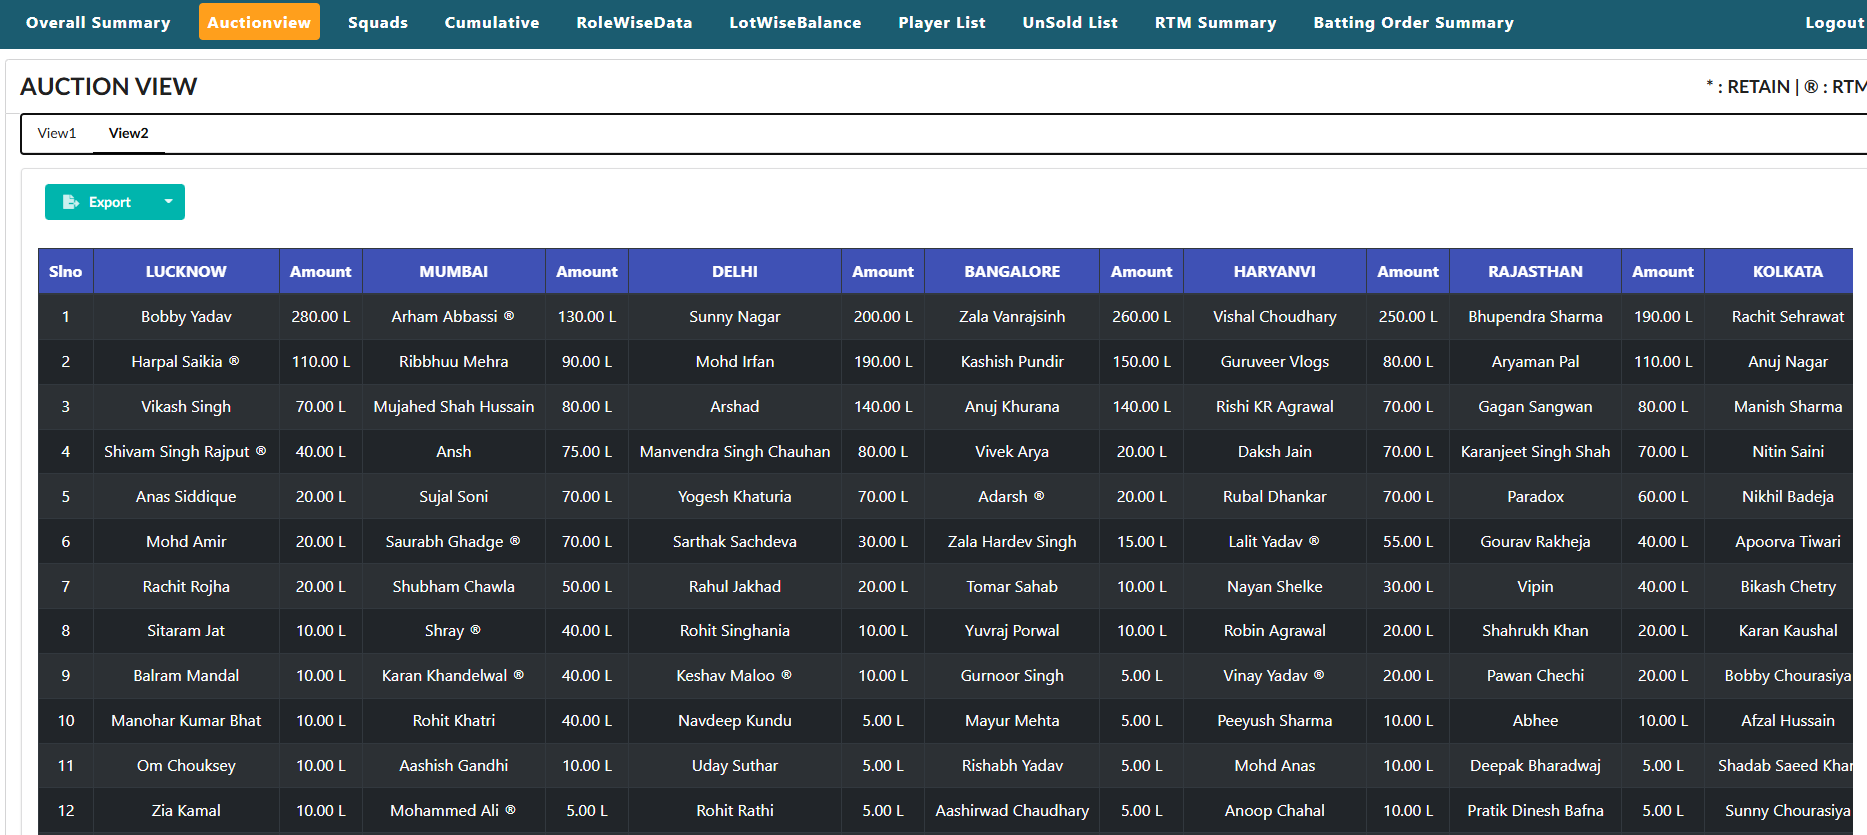Open RTM Summary page

pos(1215,22)
